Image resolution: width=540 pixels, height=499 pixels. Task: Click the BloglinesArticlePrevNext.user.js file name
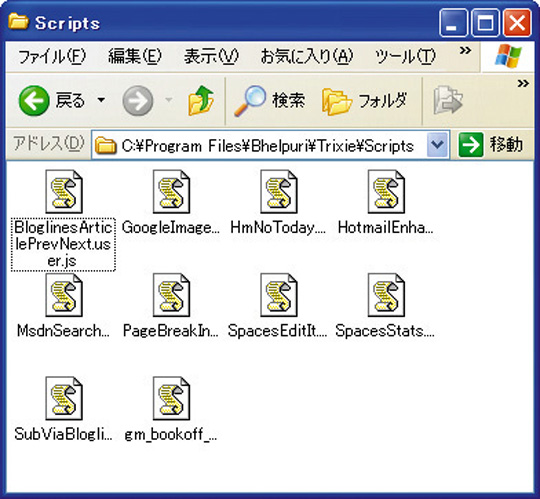pos(63,244)
